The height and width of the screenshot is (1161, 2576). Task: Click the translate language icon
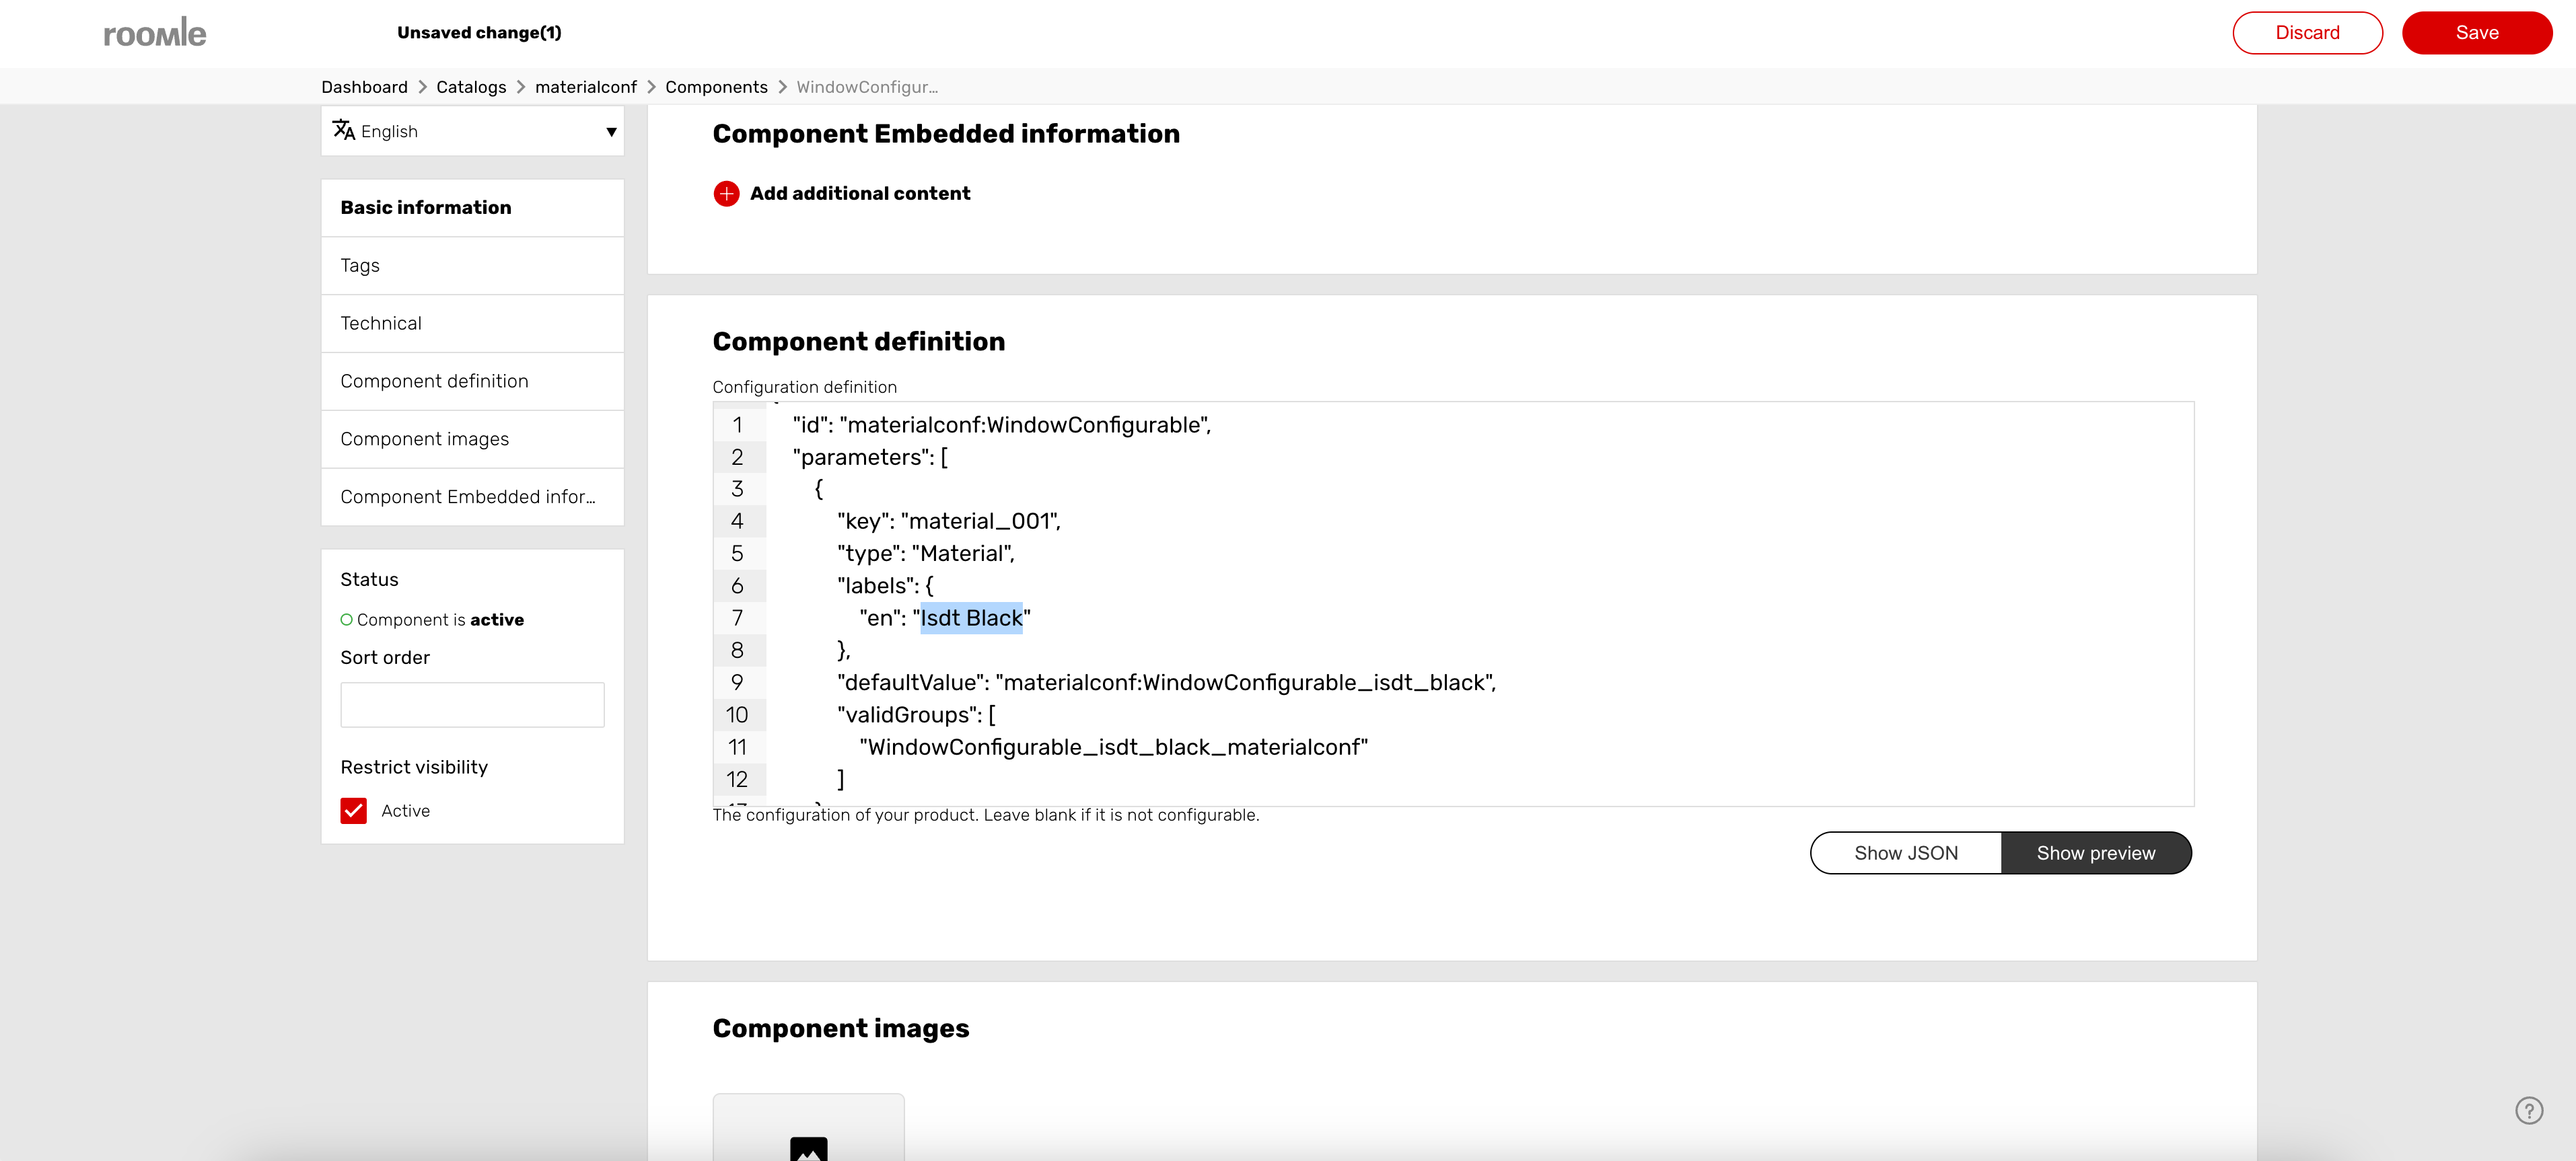pyautogui.click(x=343, y=130)
